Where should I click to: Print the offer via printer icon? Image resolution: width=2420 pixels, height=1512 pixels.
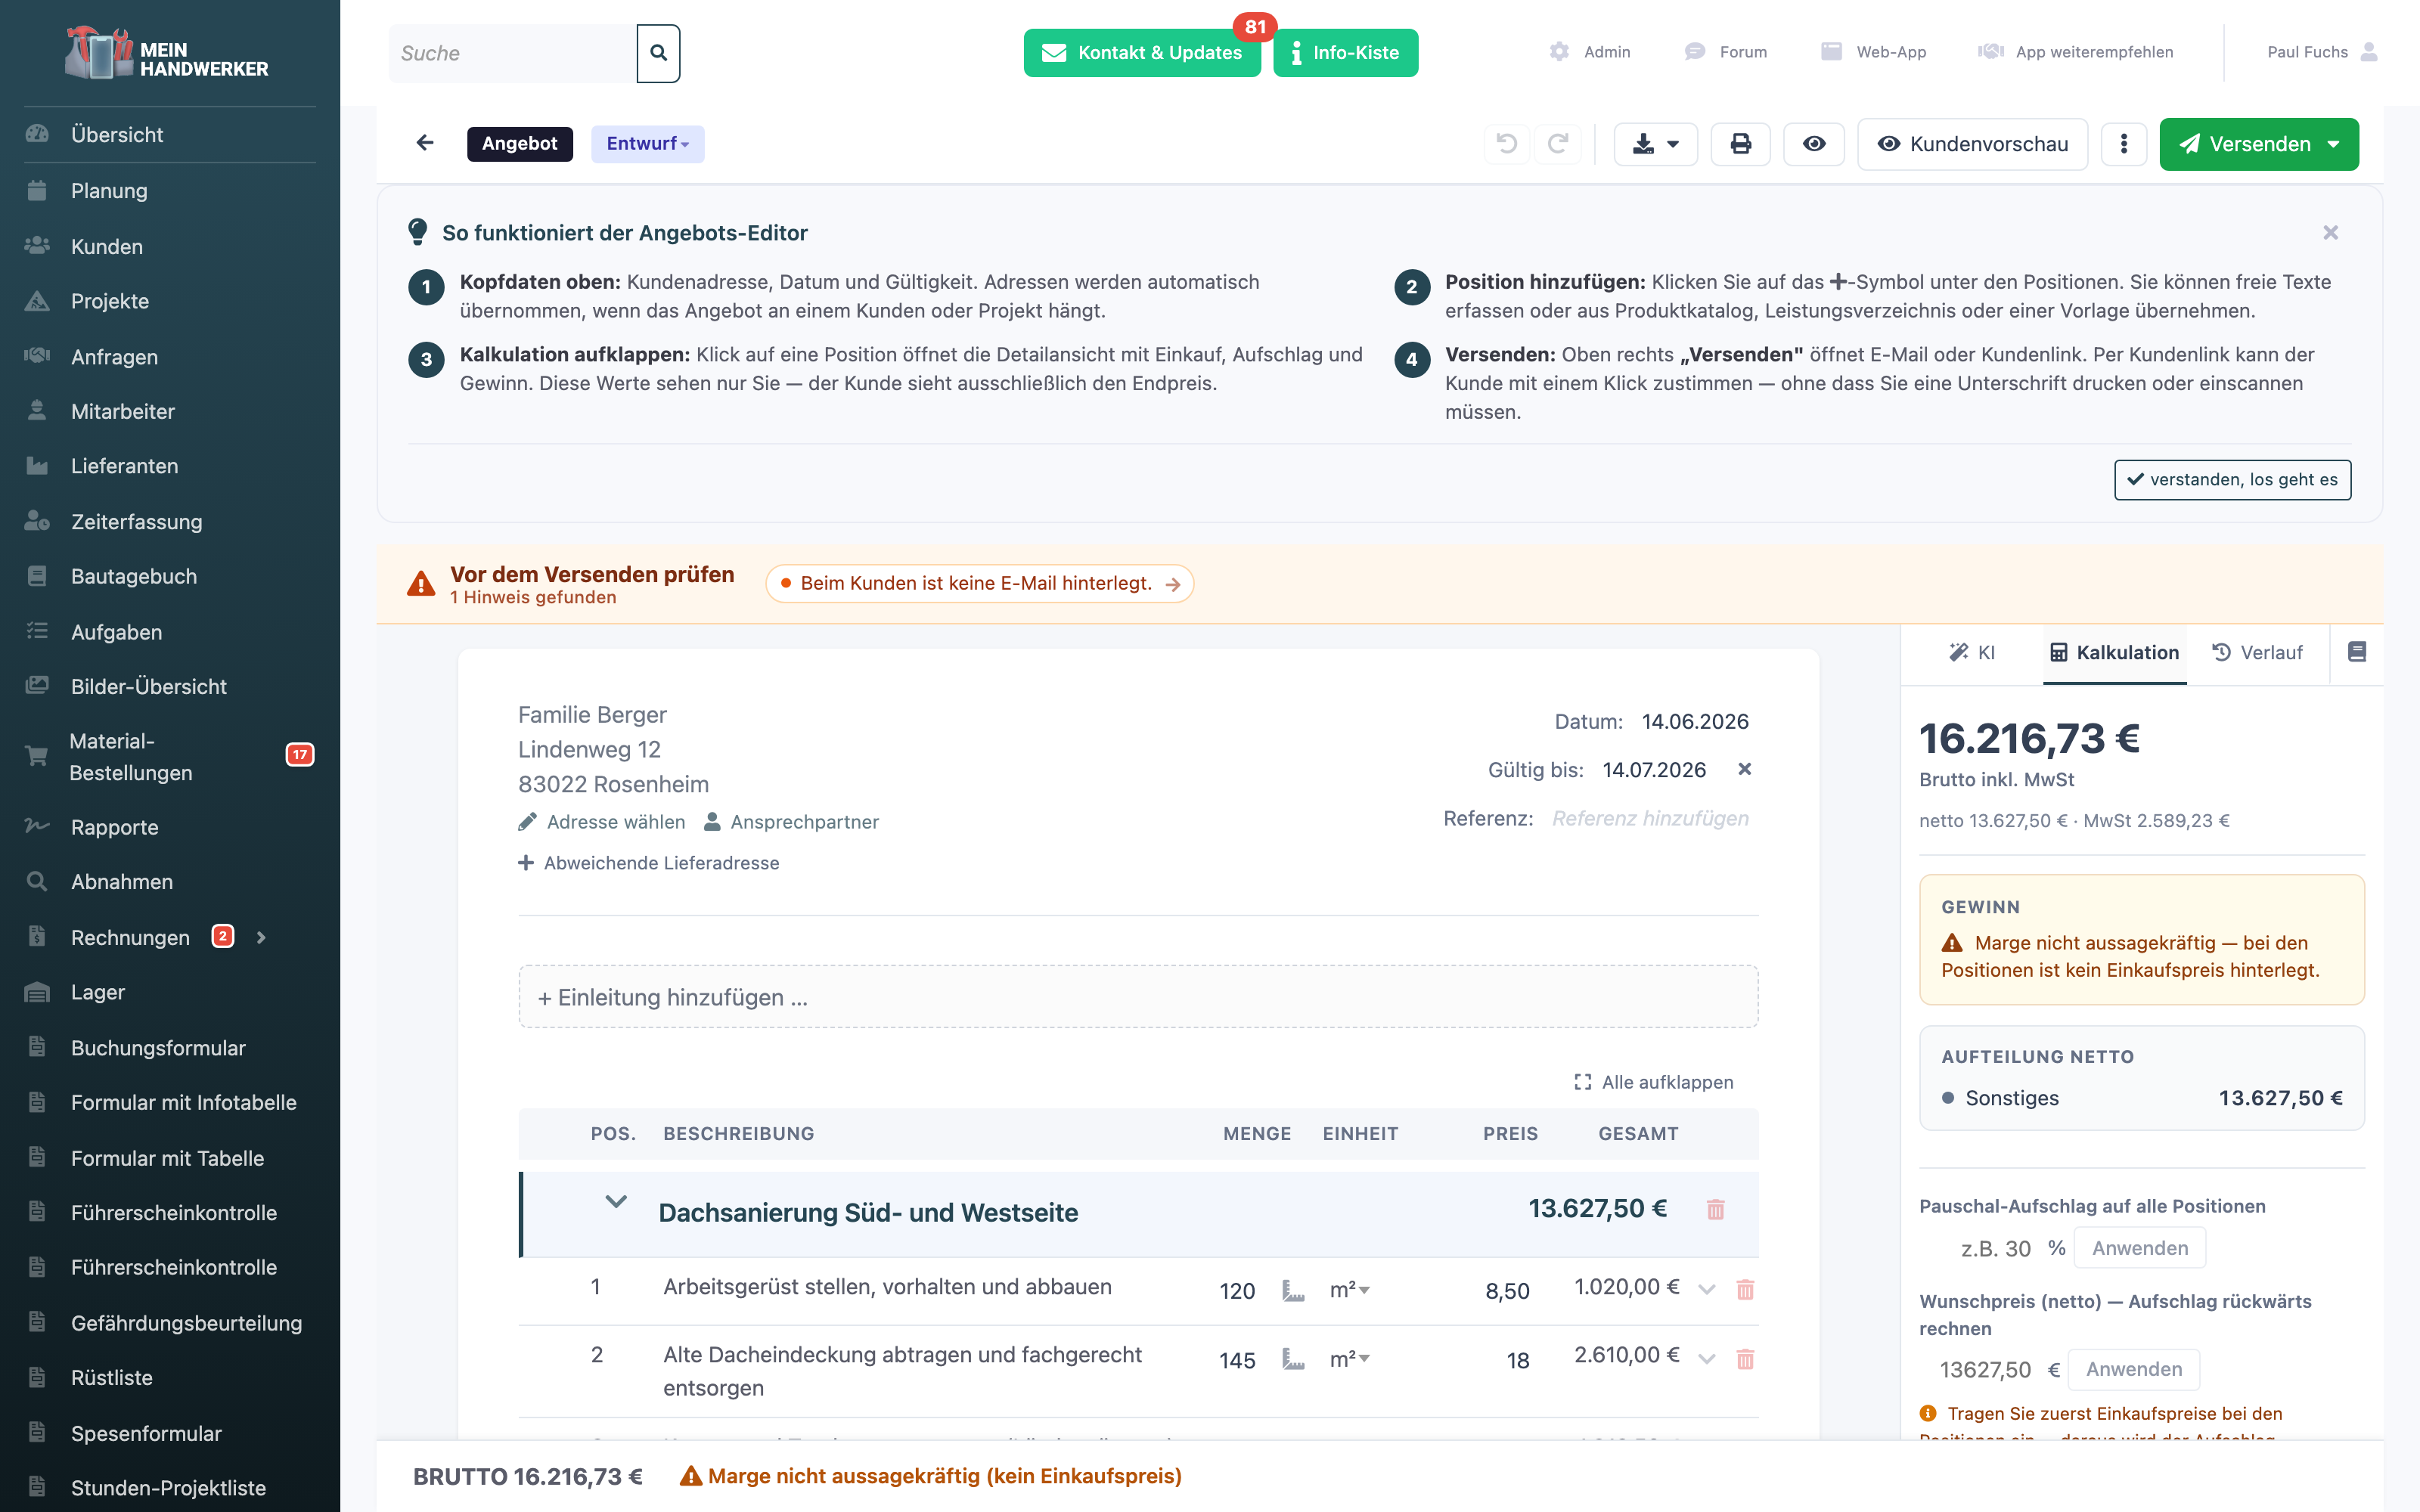tap(1741, 144)
